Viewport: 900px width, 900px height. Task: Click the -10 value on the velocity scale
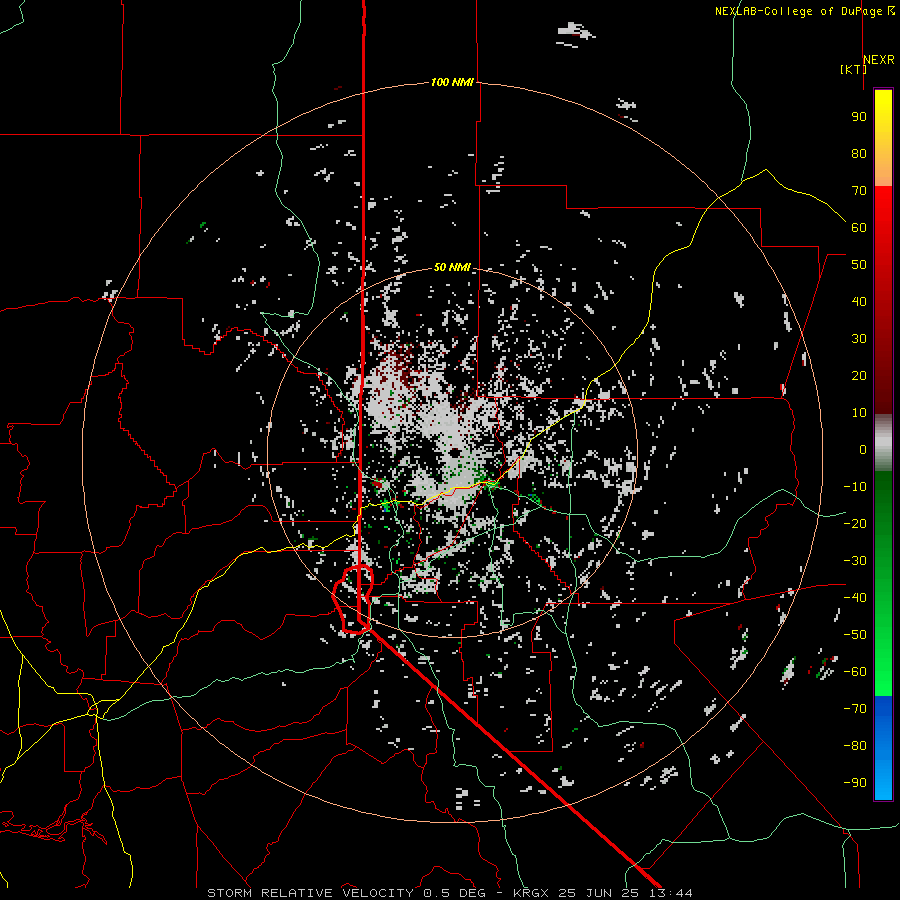pyautogui.click(x=855, y=487)
